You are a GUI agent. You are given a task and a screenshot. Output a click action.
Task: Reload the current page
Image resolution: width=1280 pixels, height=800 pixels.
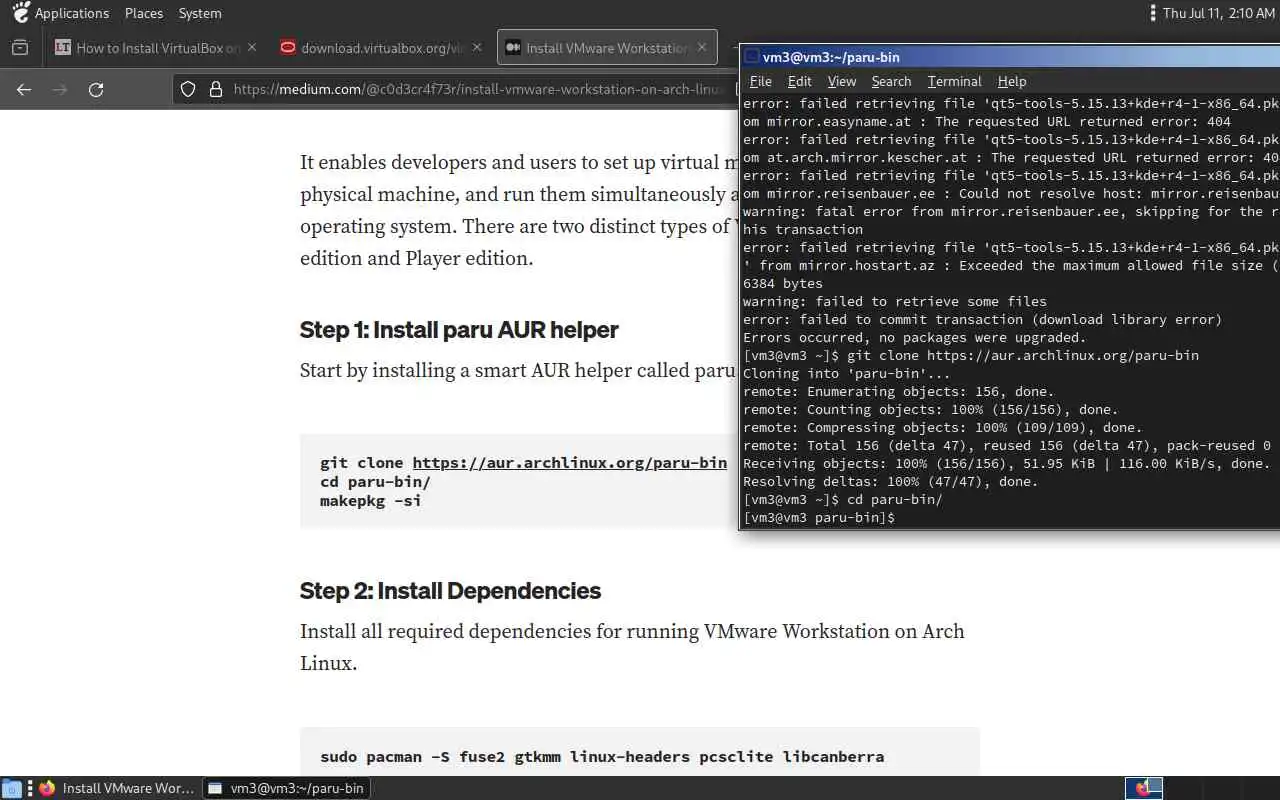(96, 89)
